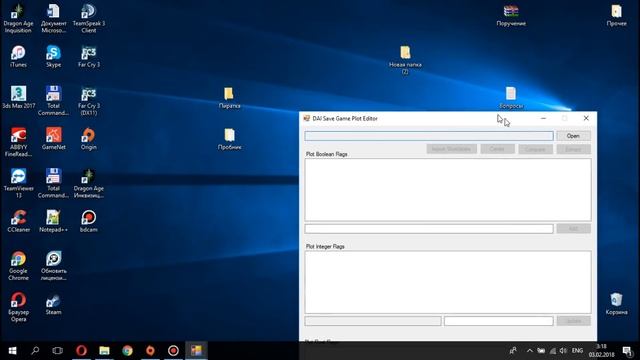Open the People icon in system tray

click(513, 351)
